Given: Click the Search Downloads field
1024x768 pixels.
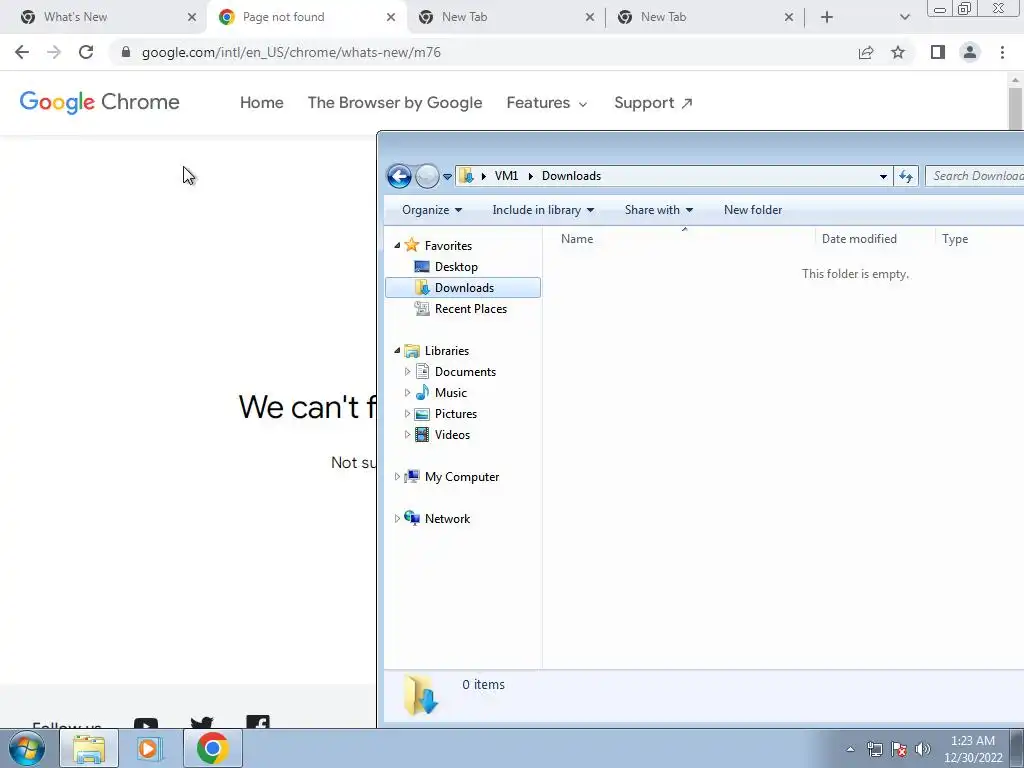Looking at the screenshot, I should 974,176.
